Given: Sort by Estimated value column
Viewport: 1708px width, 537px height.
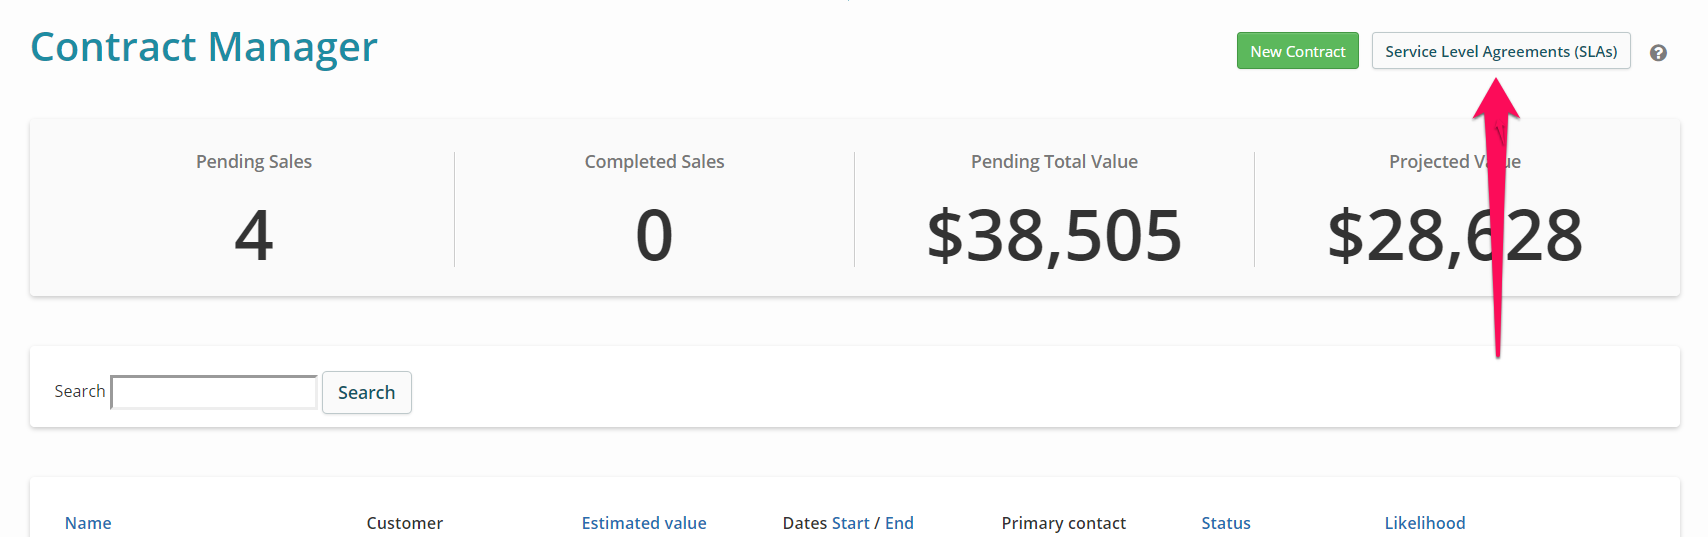Looking at the screenshot, I should click(644, 523).
